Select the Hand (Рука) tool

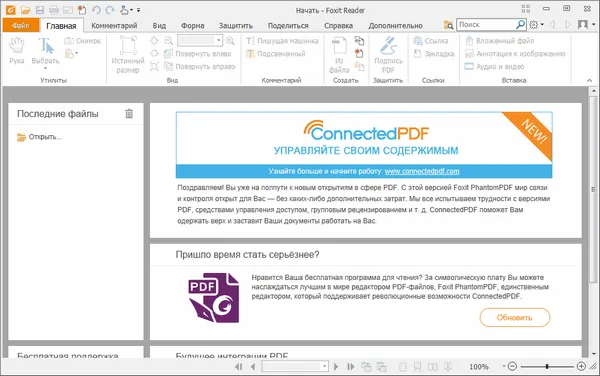pos(16,50)
